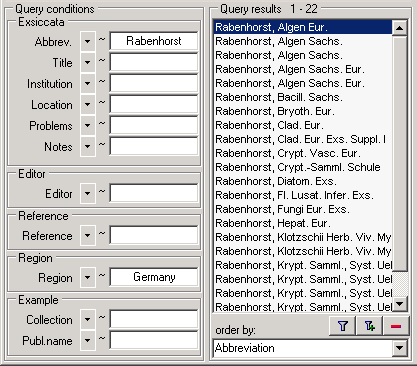
Task: Open the Editor operator dropdown
Action: point(88,194)
